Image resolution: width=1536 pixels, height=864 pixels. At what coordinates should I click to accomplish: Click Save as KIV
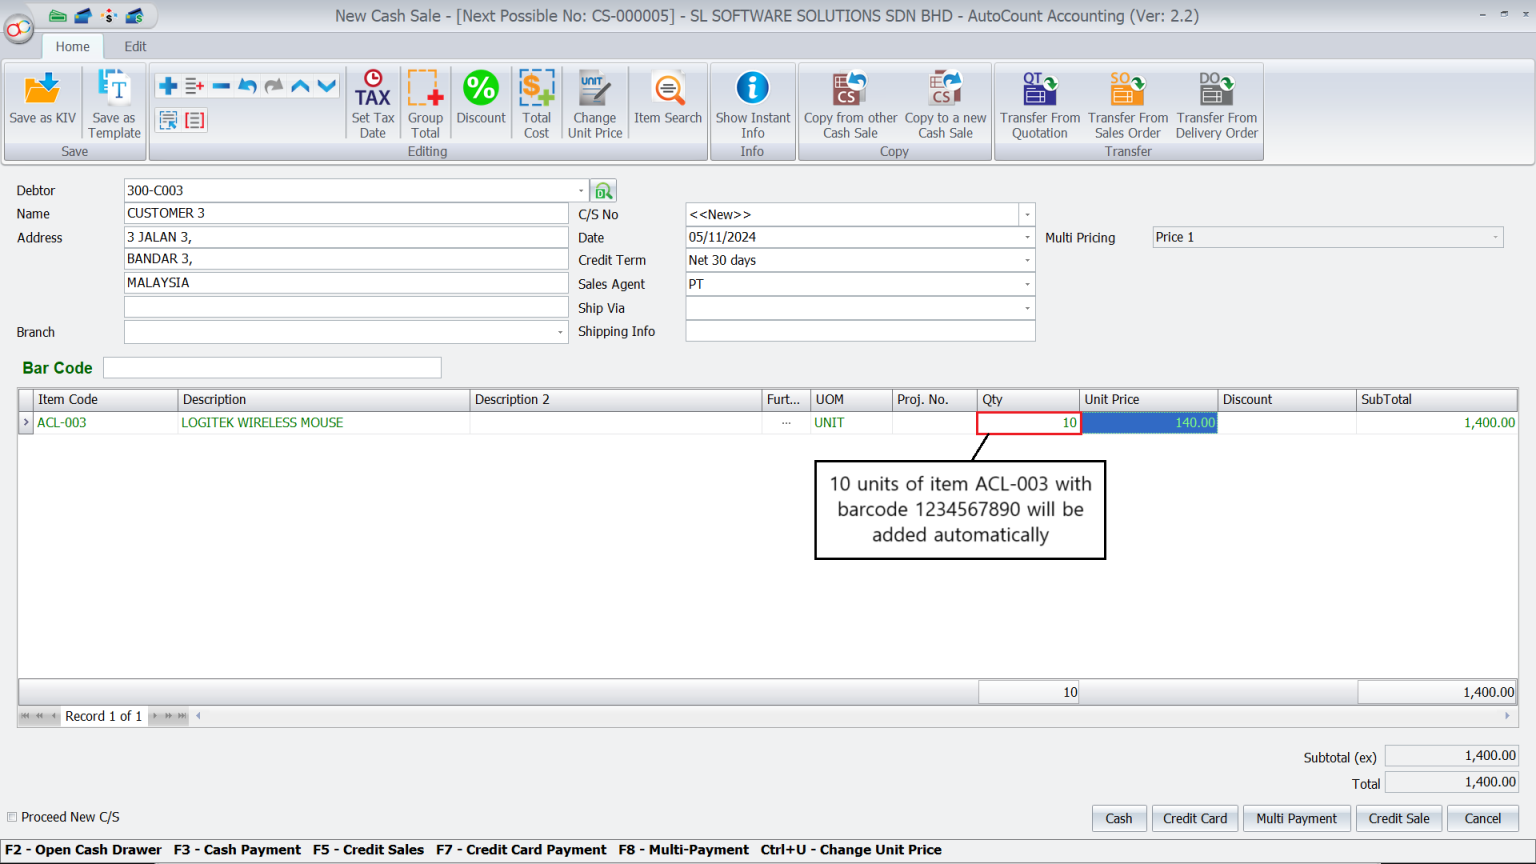click(x=41, y=100)
